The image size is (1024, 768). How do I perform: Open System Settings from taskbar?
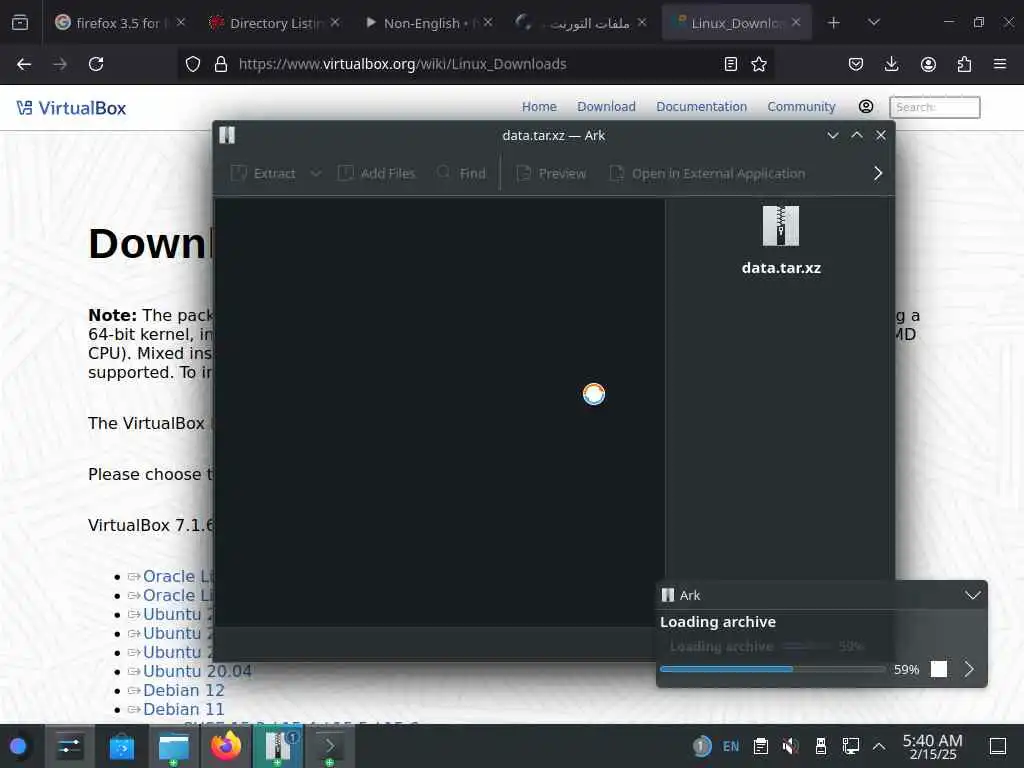69,746
